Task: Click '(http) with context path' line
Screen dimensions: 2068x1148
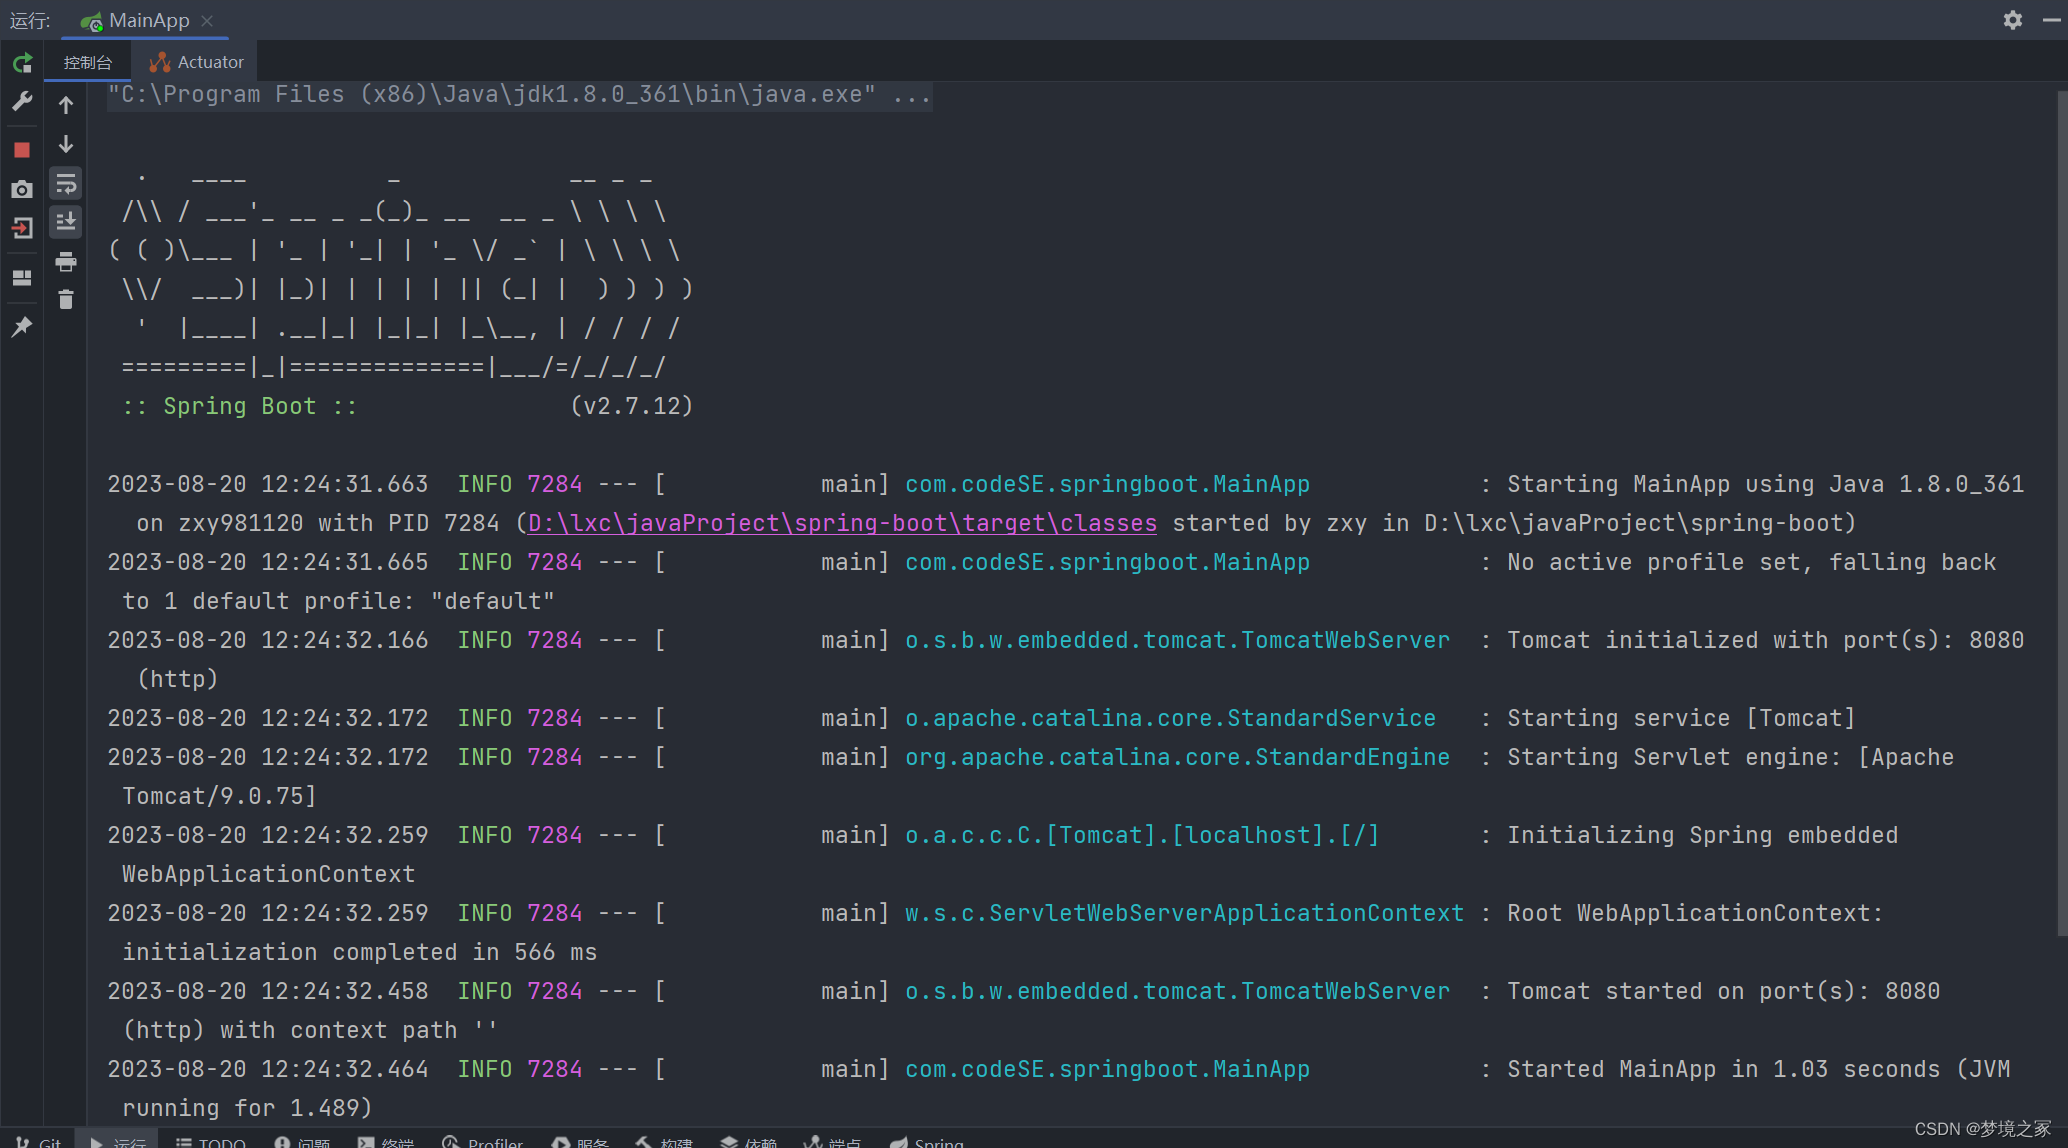Action: point(310,1030)
